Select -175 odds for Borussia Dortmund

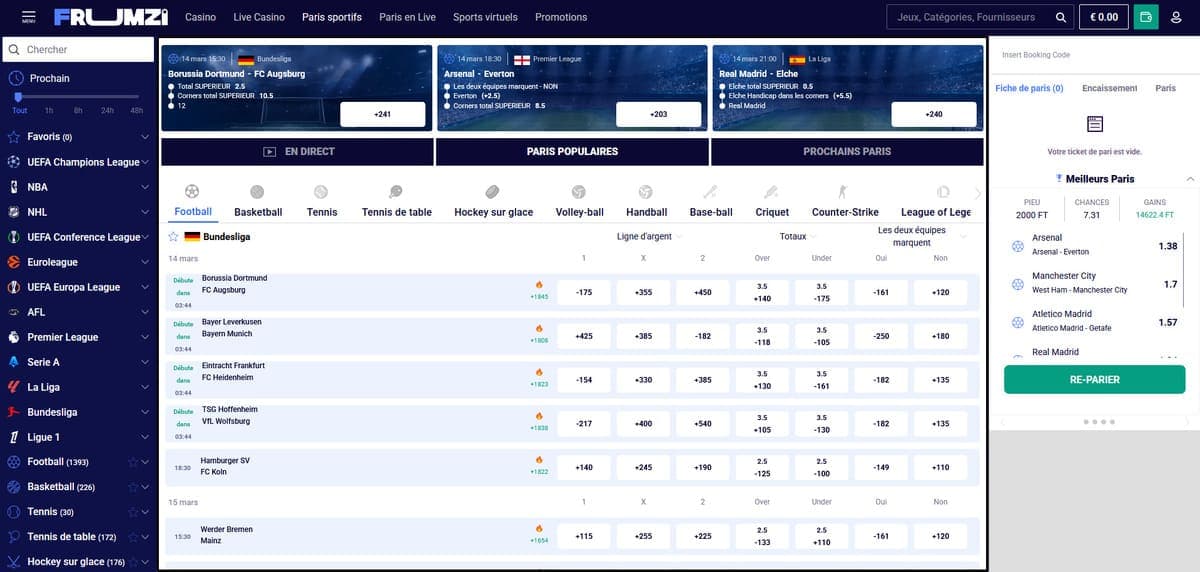[584, 293]
